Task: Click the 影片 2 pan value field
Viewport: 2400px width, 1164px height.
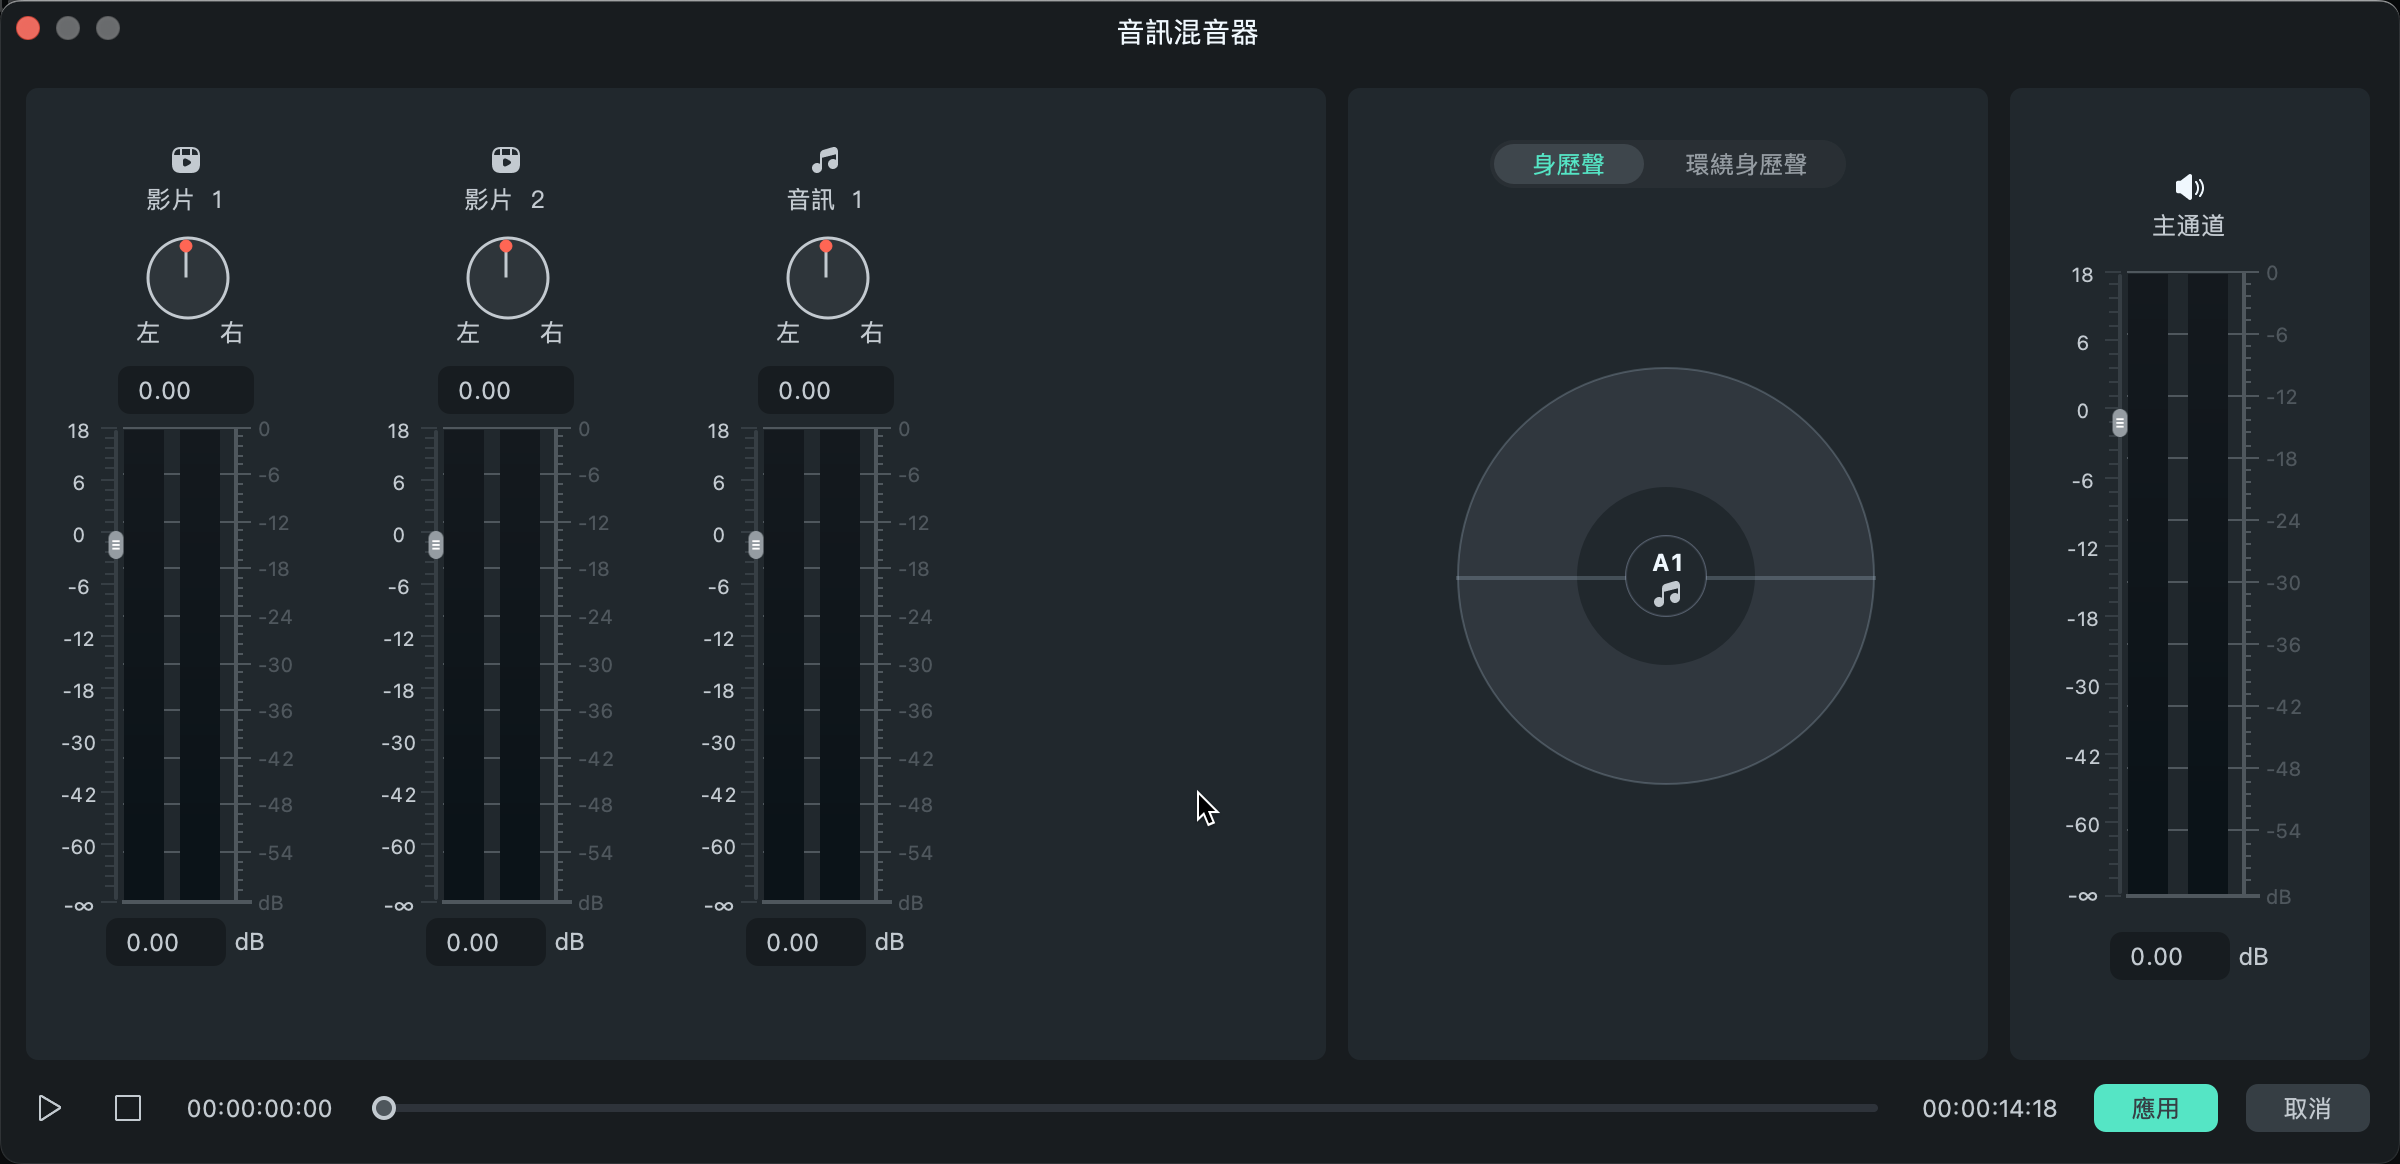Action: [506, 390]
